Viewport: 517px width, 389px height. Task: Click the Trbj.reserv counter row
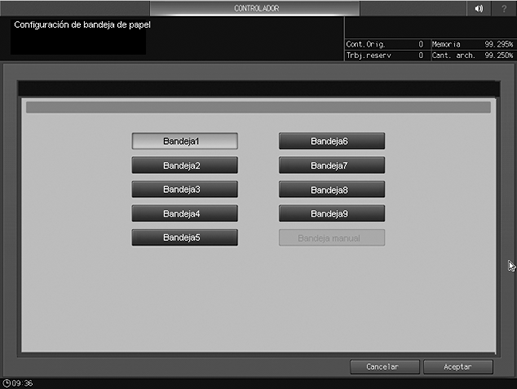pos(385,55)
